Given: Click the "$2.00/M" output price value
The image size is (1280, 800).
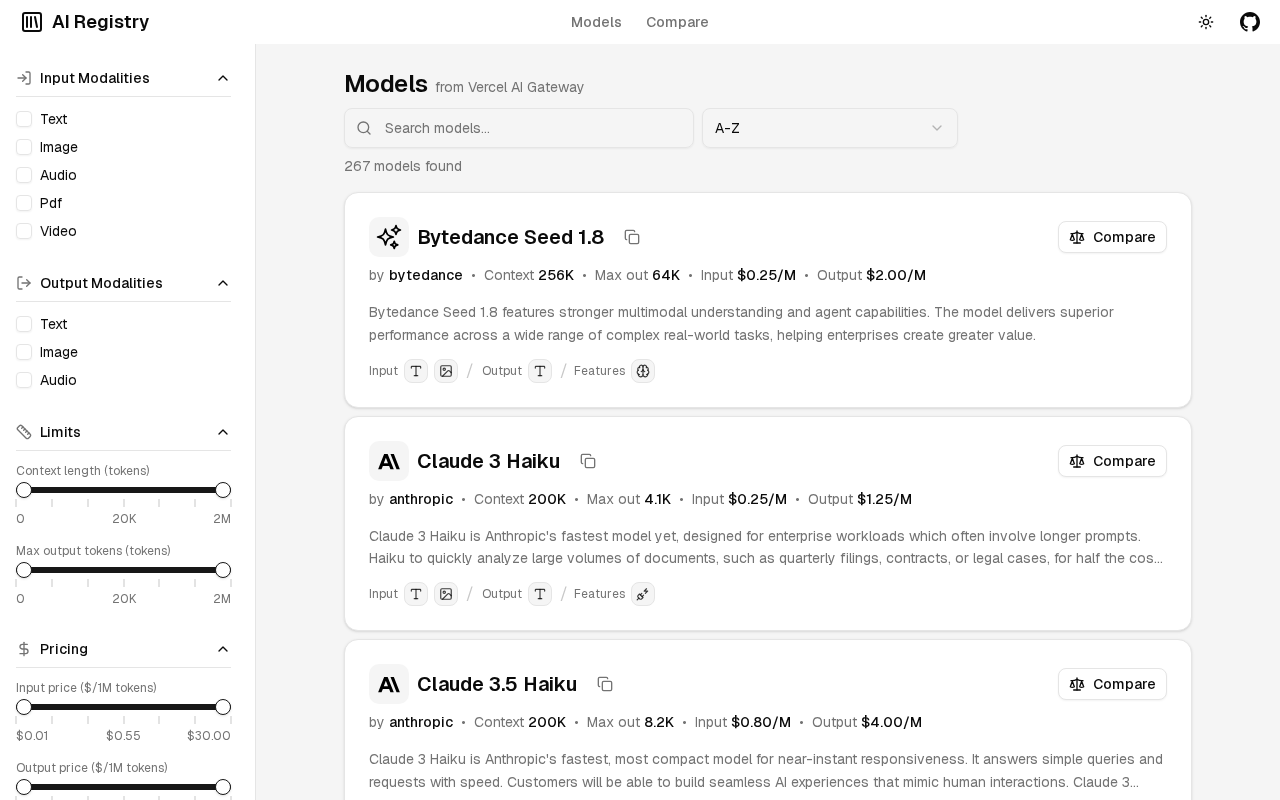Looking at the screenshot, I should pyautogui.click(x=896, y=275).
